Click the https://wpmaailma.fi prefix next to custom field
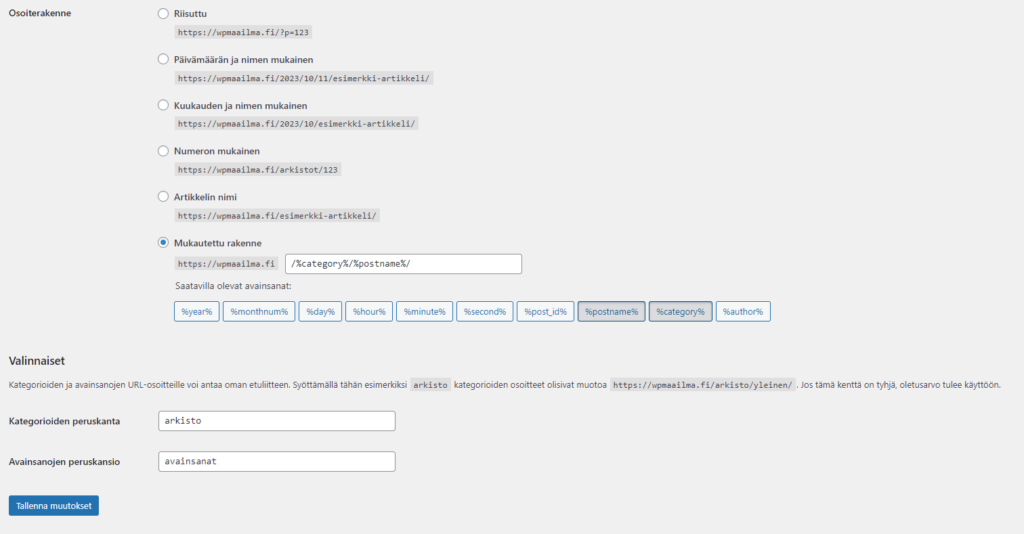Viewport: 1024px width, 534px height. [226, 264]
